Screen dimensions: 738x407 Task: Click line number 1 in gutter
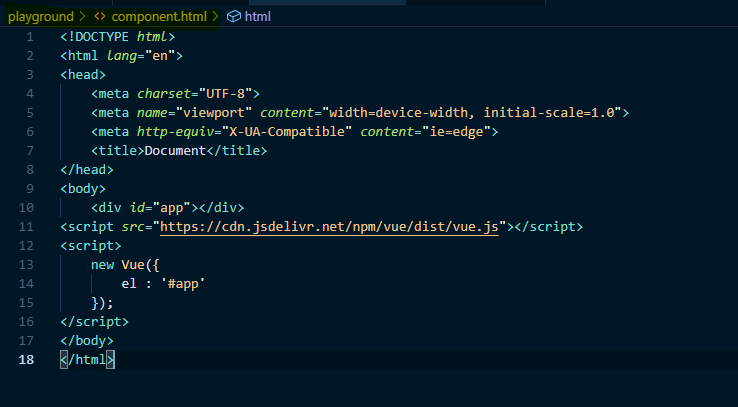pyautogui.click(x=30, y=37)
